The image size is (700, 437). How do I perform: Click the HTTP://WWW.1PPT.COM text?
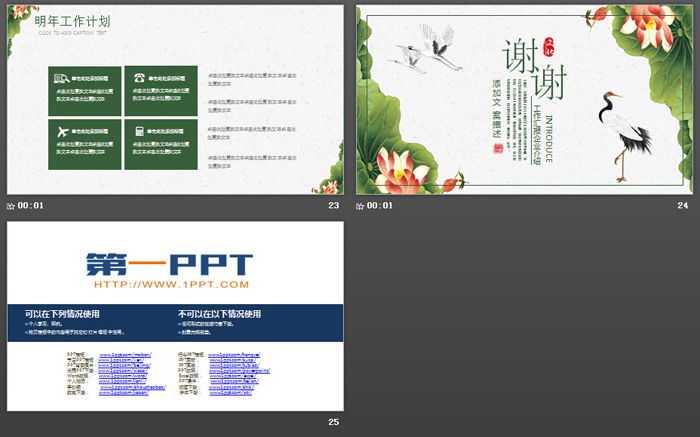pos(171,284)
